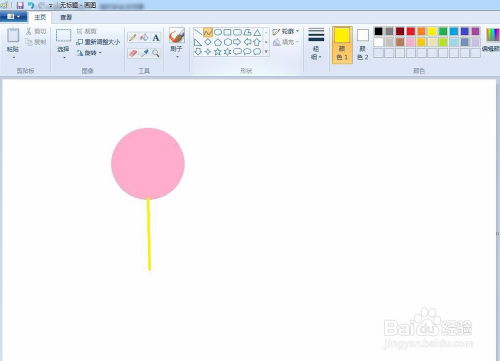Choose the Oval callout shape
500x361 pixels.
pyautogui.click(x=247, y=52)
